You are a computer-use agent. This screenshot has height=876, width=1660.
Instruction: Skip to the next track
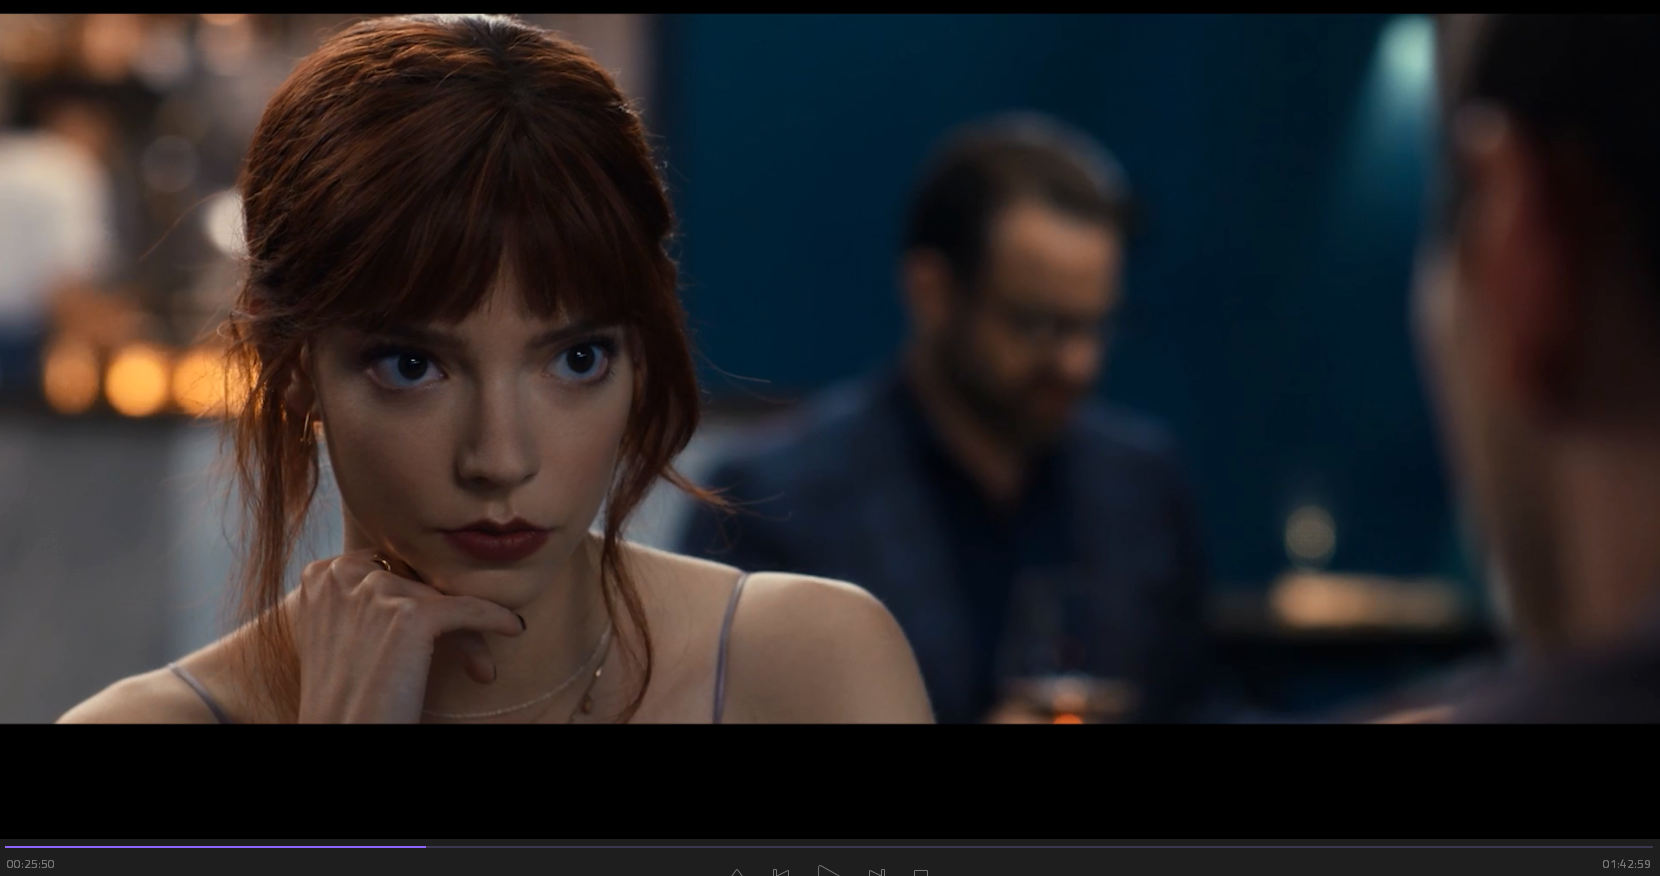pos(876,872)
